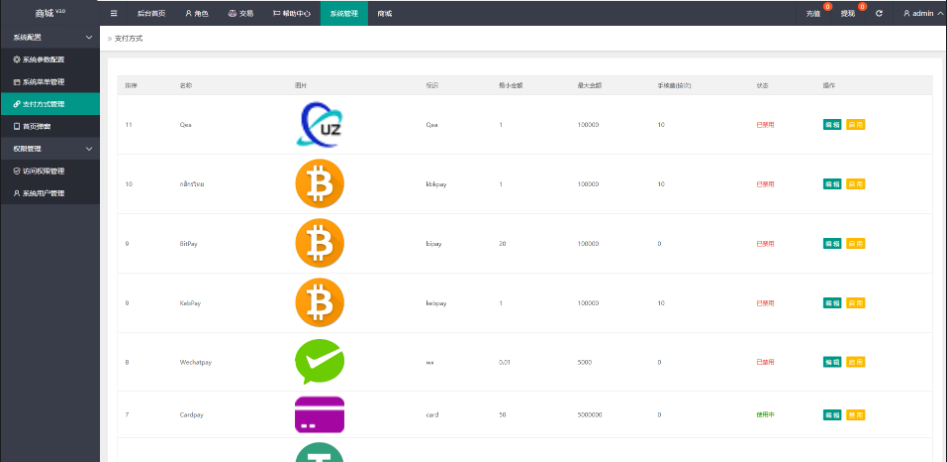Click 编辑 button in the Cardpay row
The image size is (947, 462).
832,415
